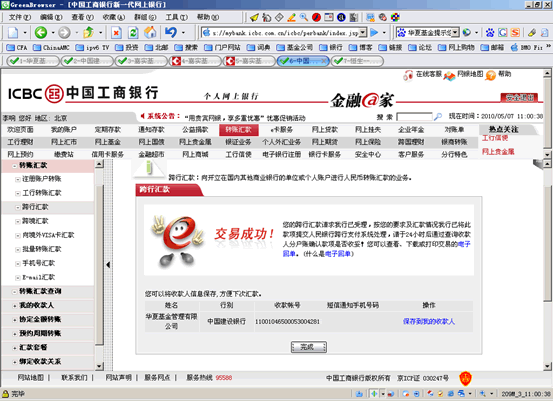
Task: Click the red X stop loading icon
Action: point(116,33)
